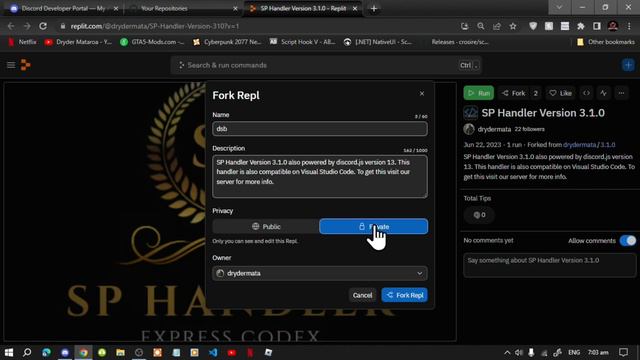Go back in browser history

11,26
